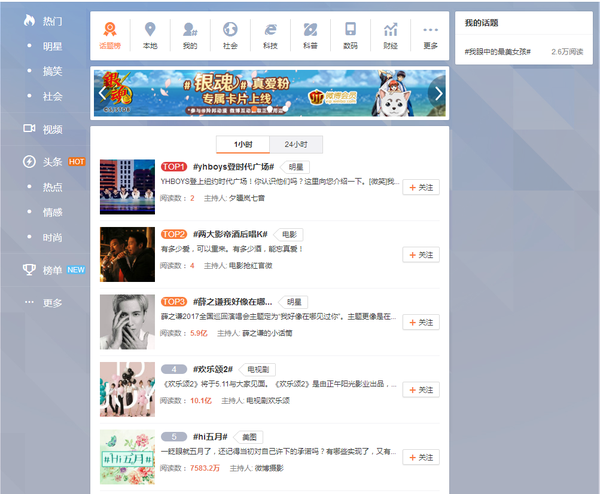Screen dimensions: 600x494
Task: Click the 视频 camera icon in sidebar
Action: pos(30,129)
